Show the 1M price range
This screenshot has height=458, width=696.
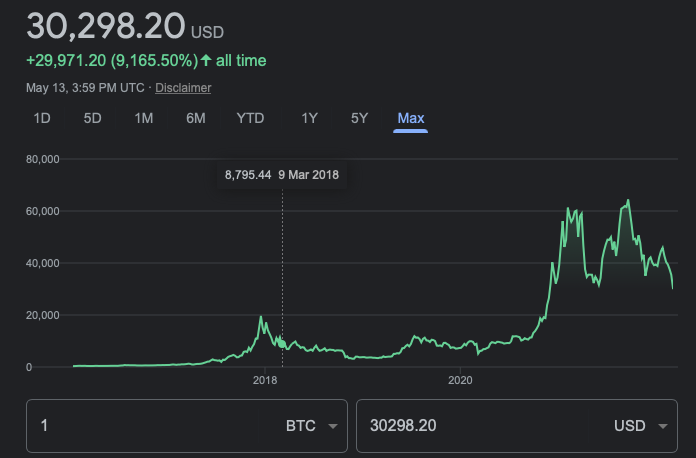144,118
